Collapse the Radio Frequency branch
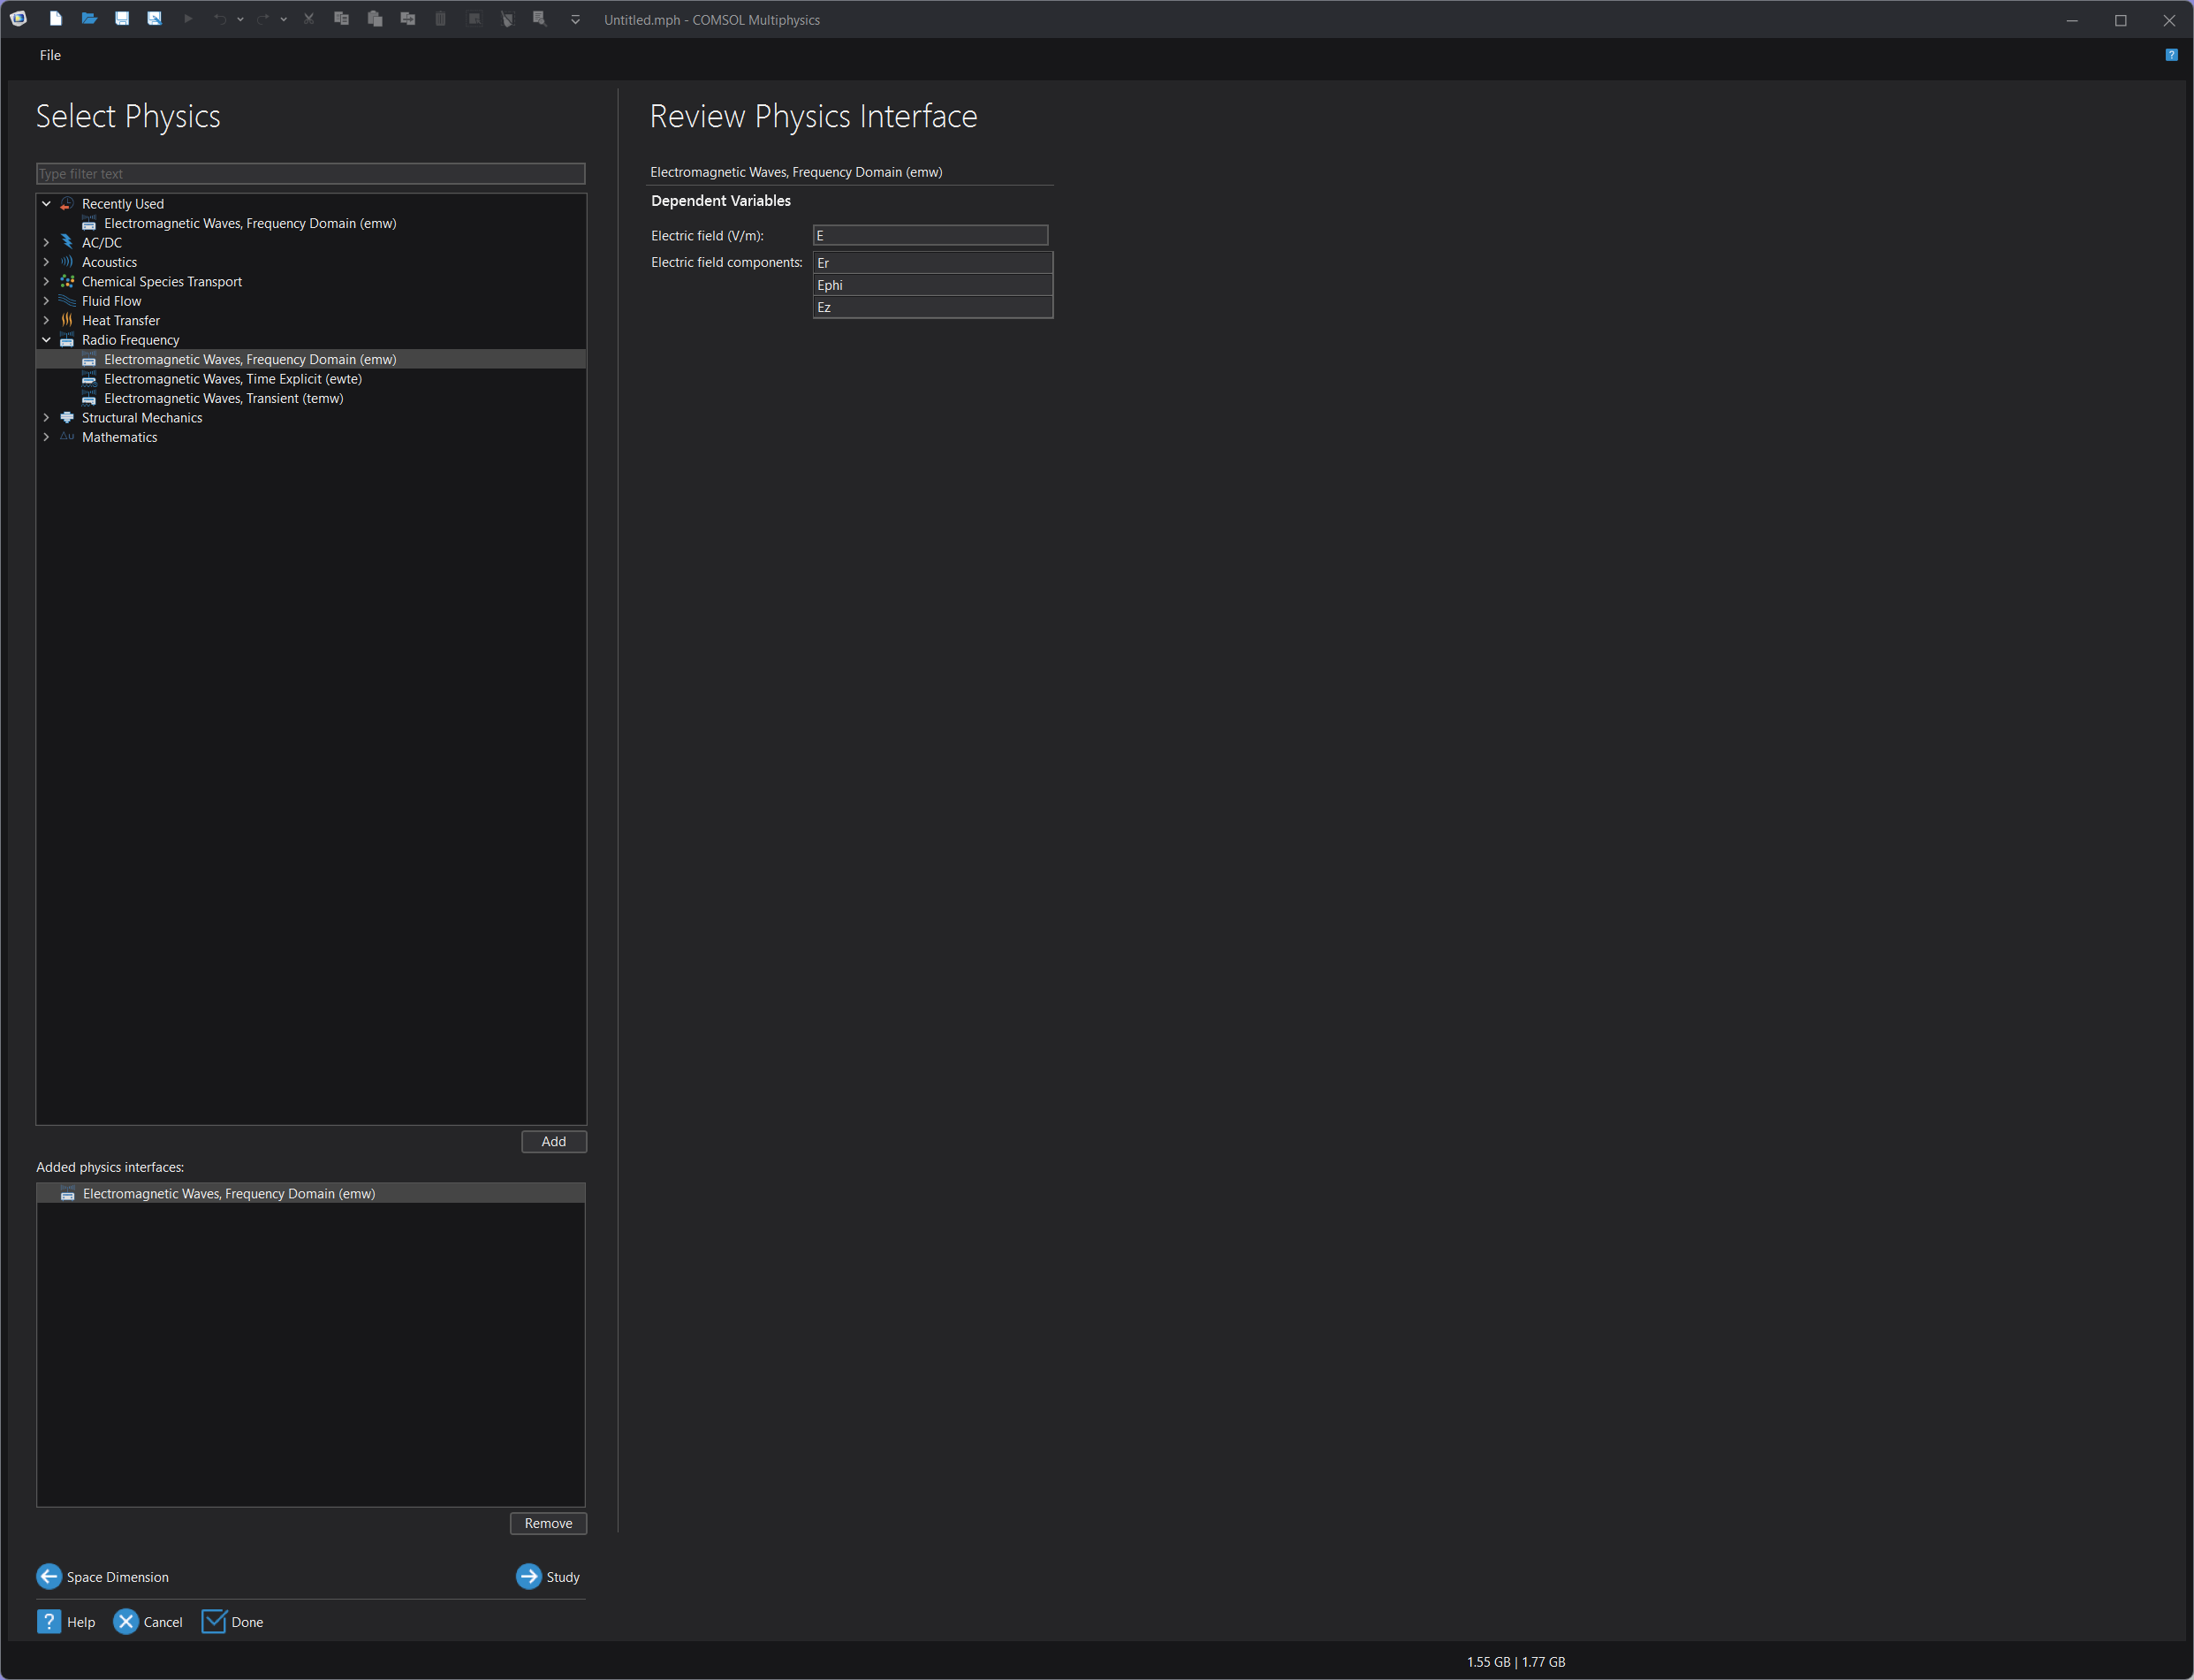Screen dimensions: 2194x1680 click(x=46, y=340)
